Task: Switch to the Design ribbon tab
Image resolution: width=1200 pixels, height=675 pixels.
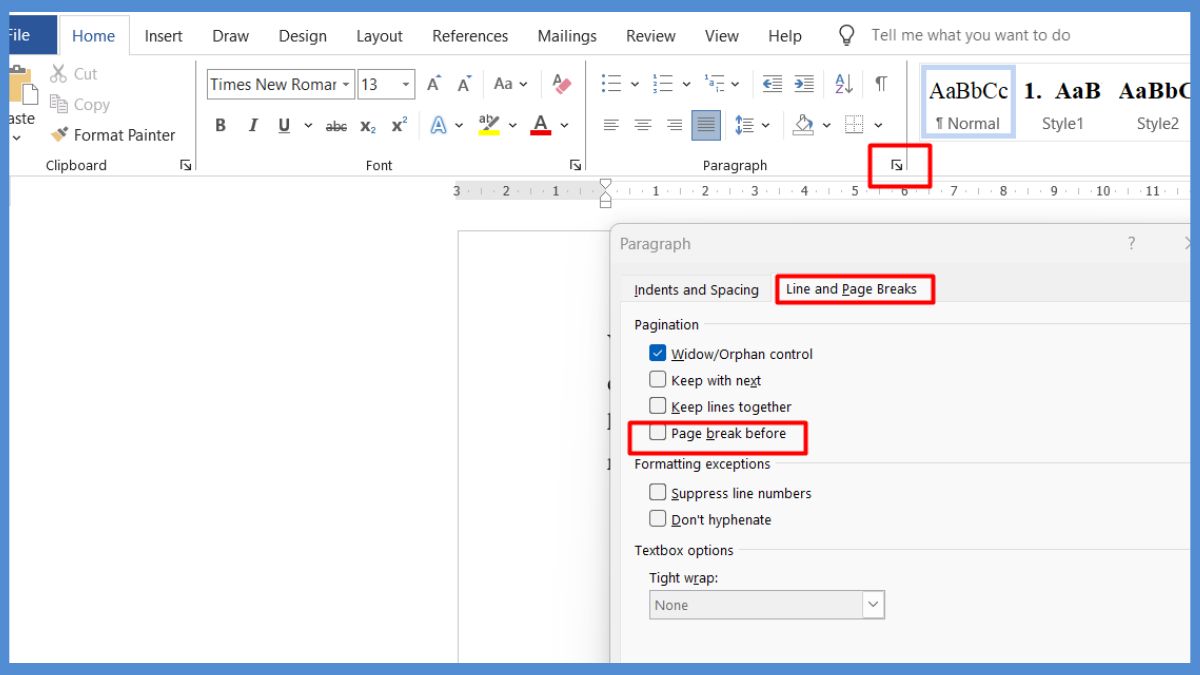Action: (x=302, y=35)
